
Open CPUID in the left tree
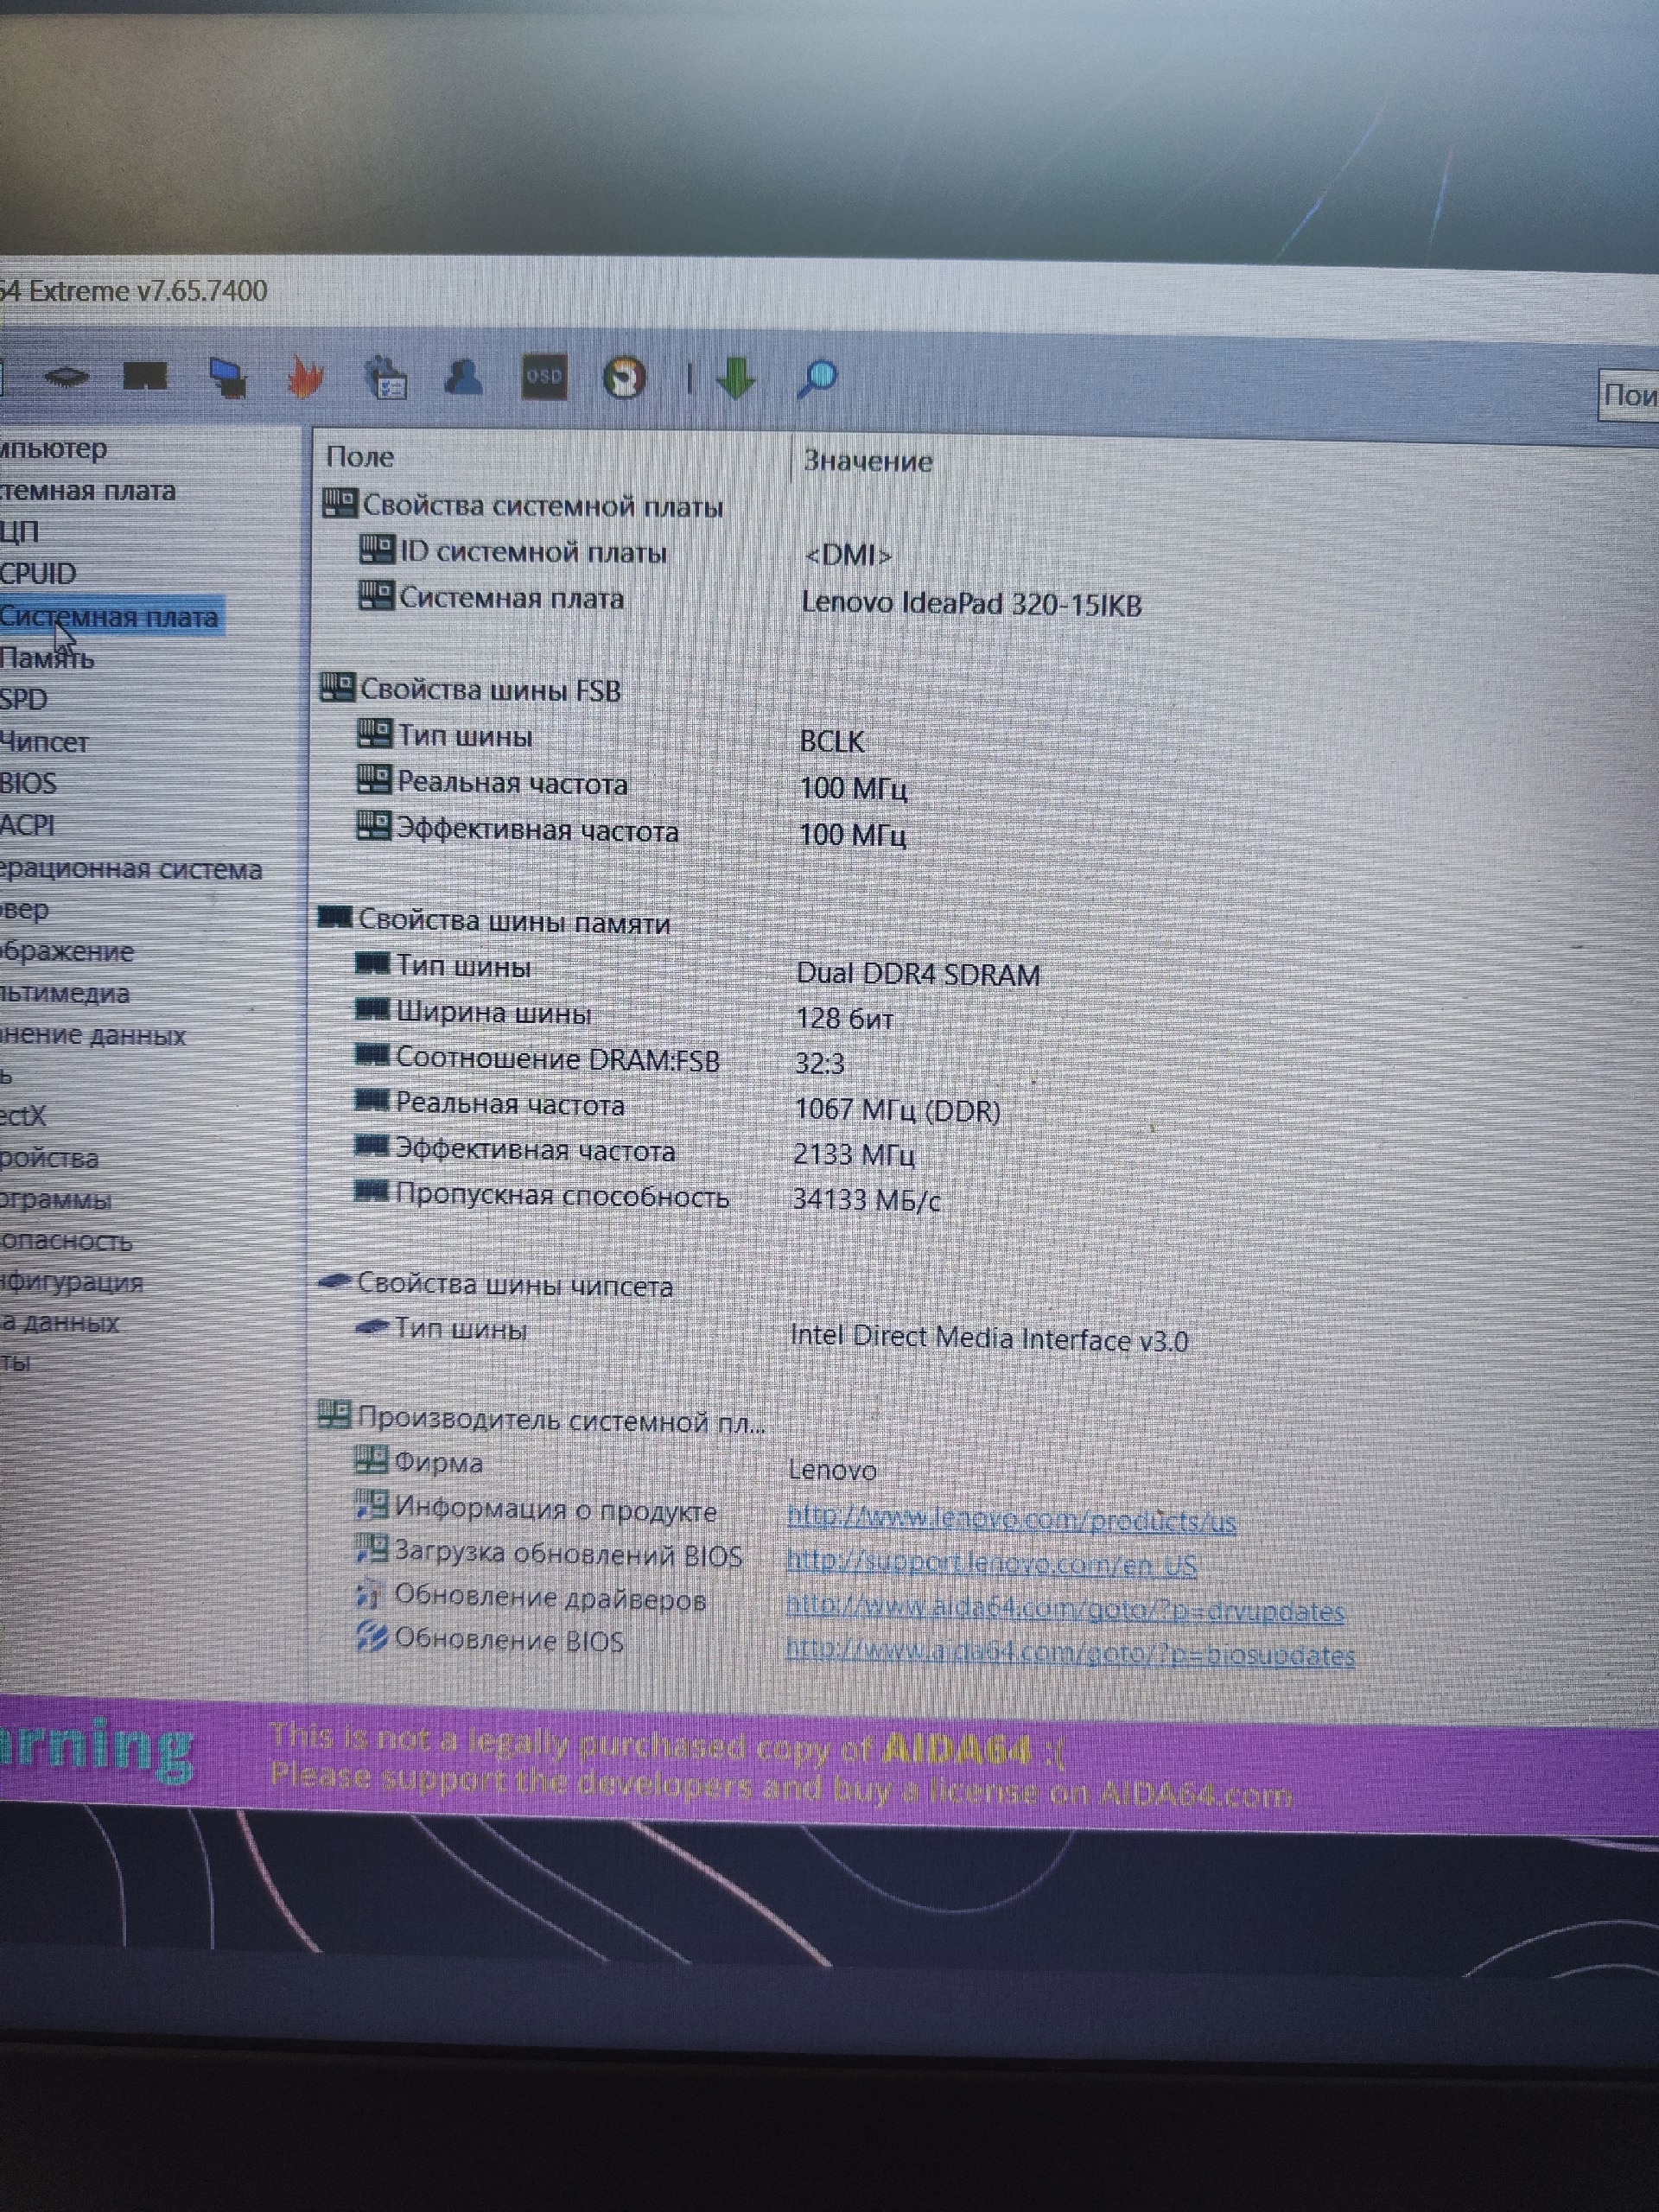(x=38, y=573)
